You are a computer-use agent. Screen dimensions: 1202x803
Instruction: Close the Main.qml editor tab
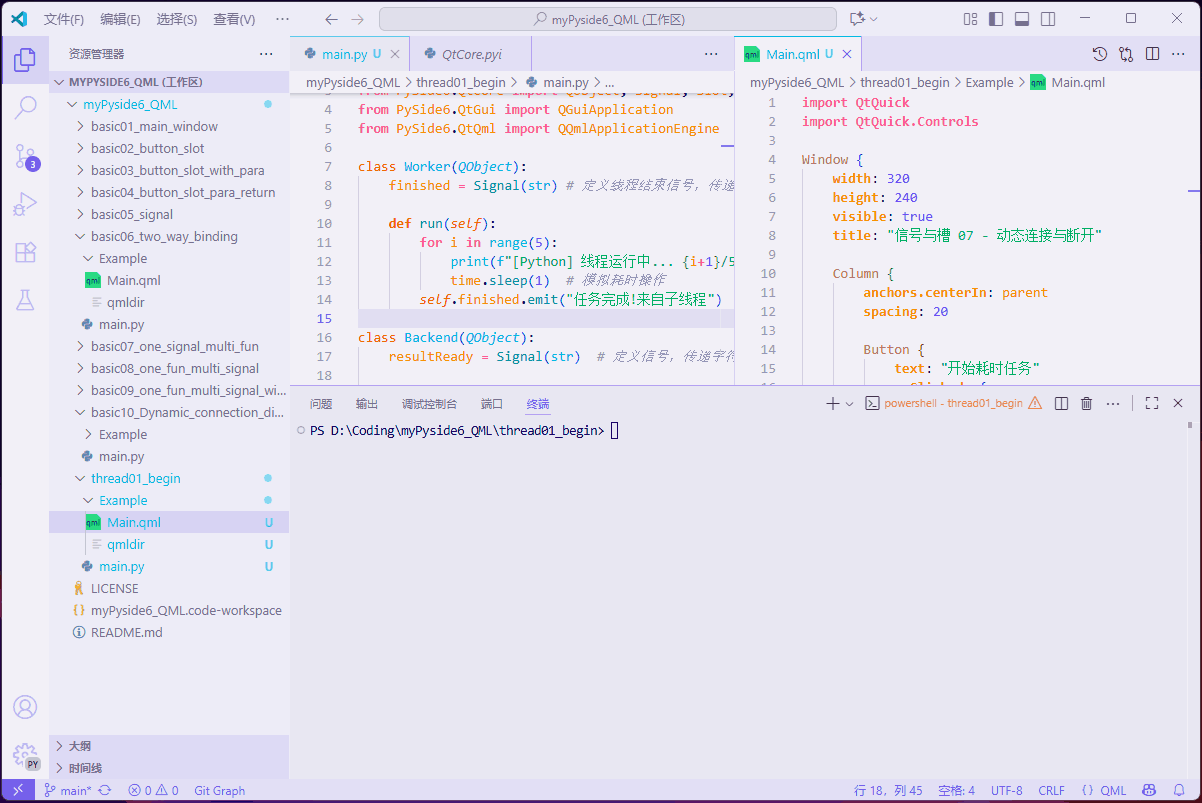847,54
